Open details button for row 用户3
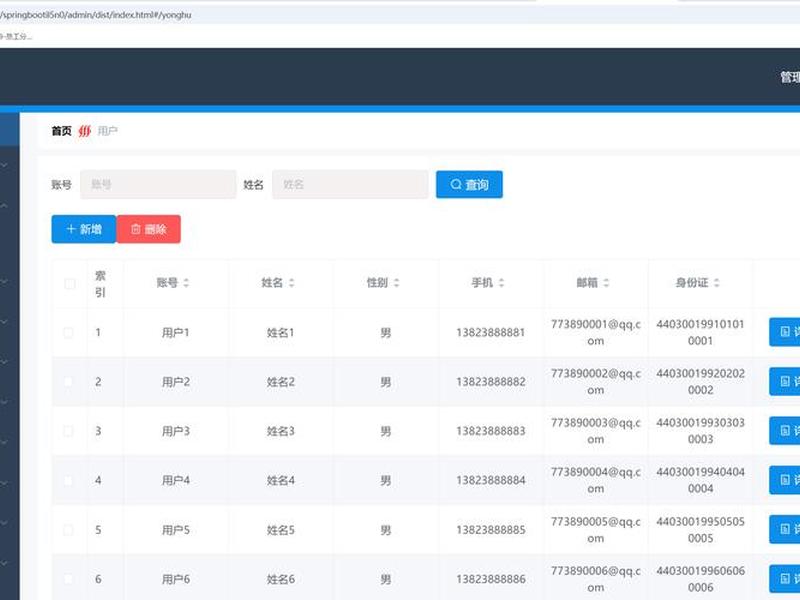This screenshot has width=800, height=600. tap(785, 431)
